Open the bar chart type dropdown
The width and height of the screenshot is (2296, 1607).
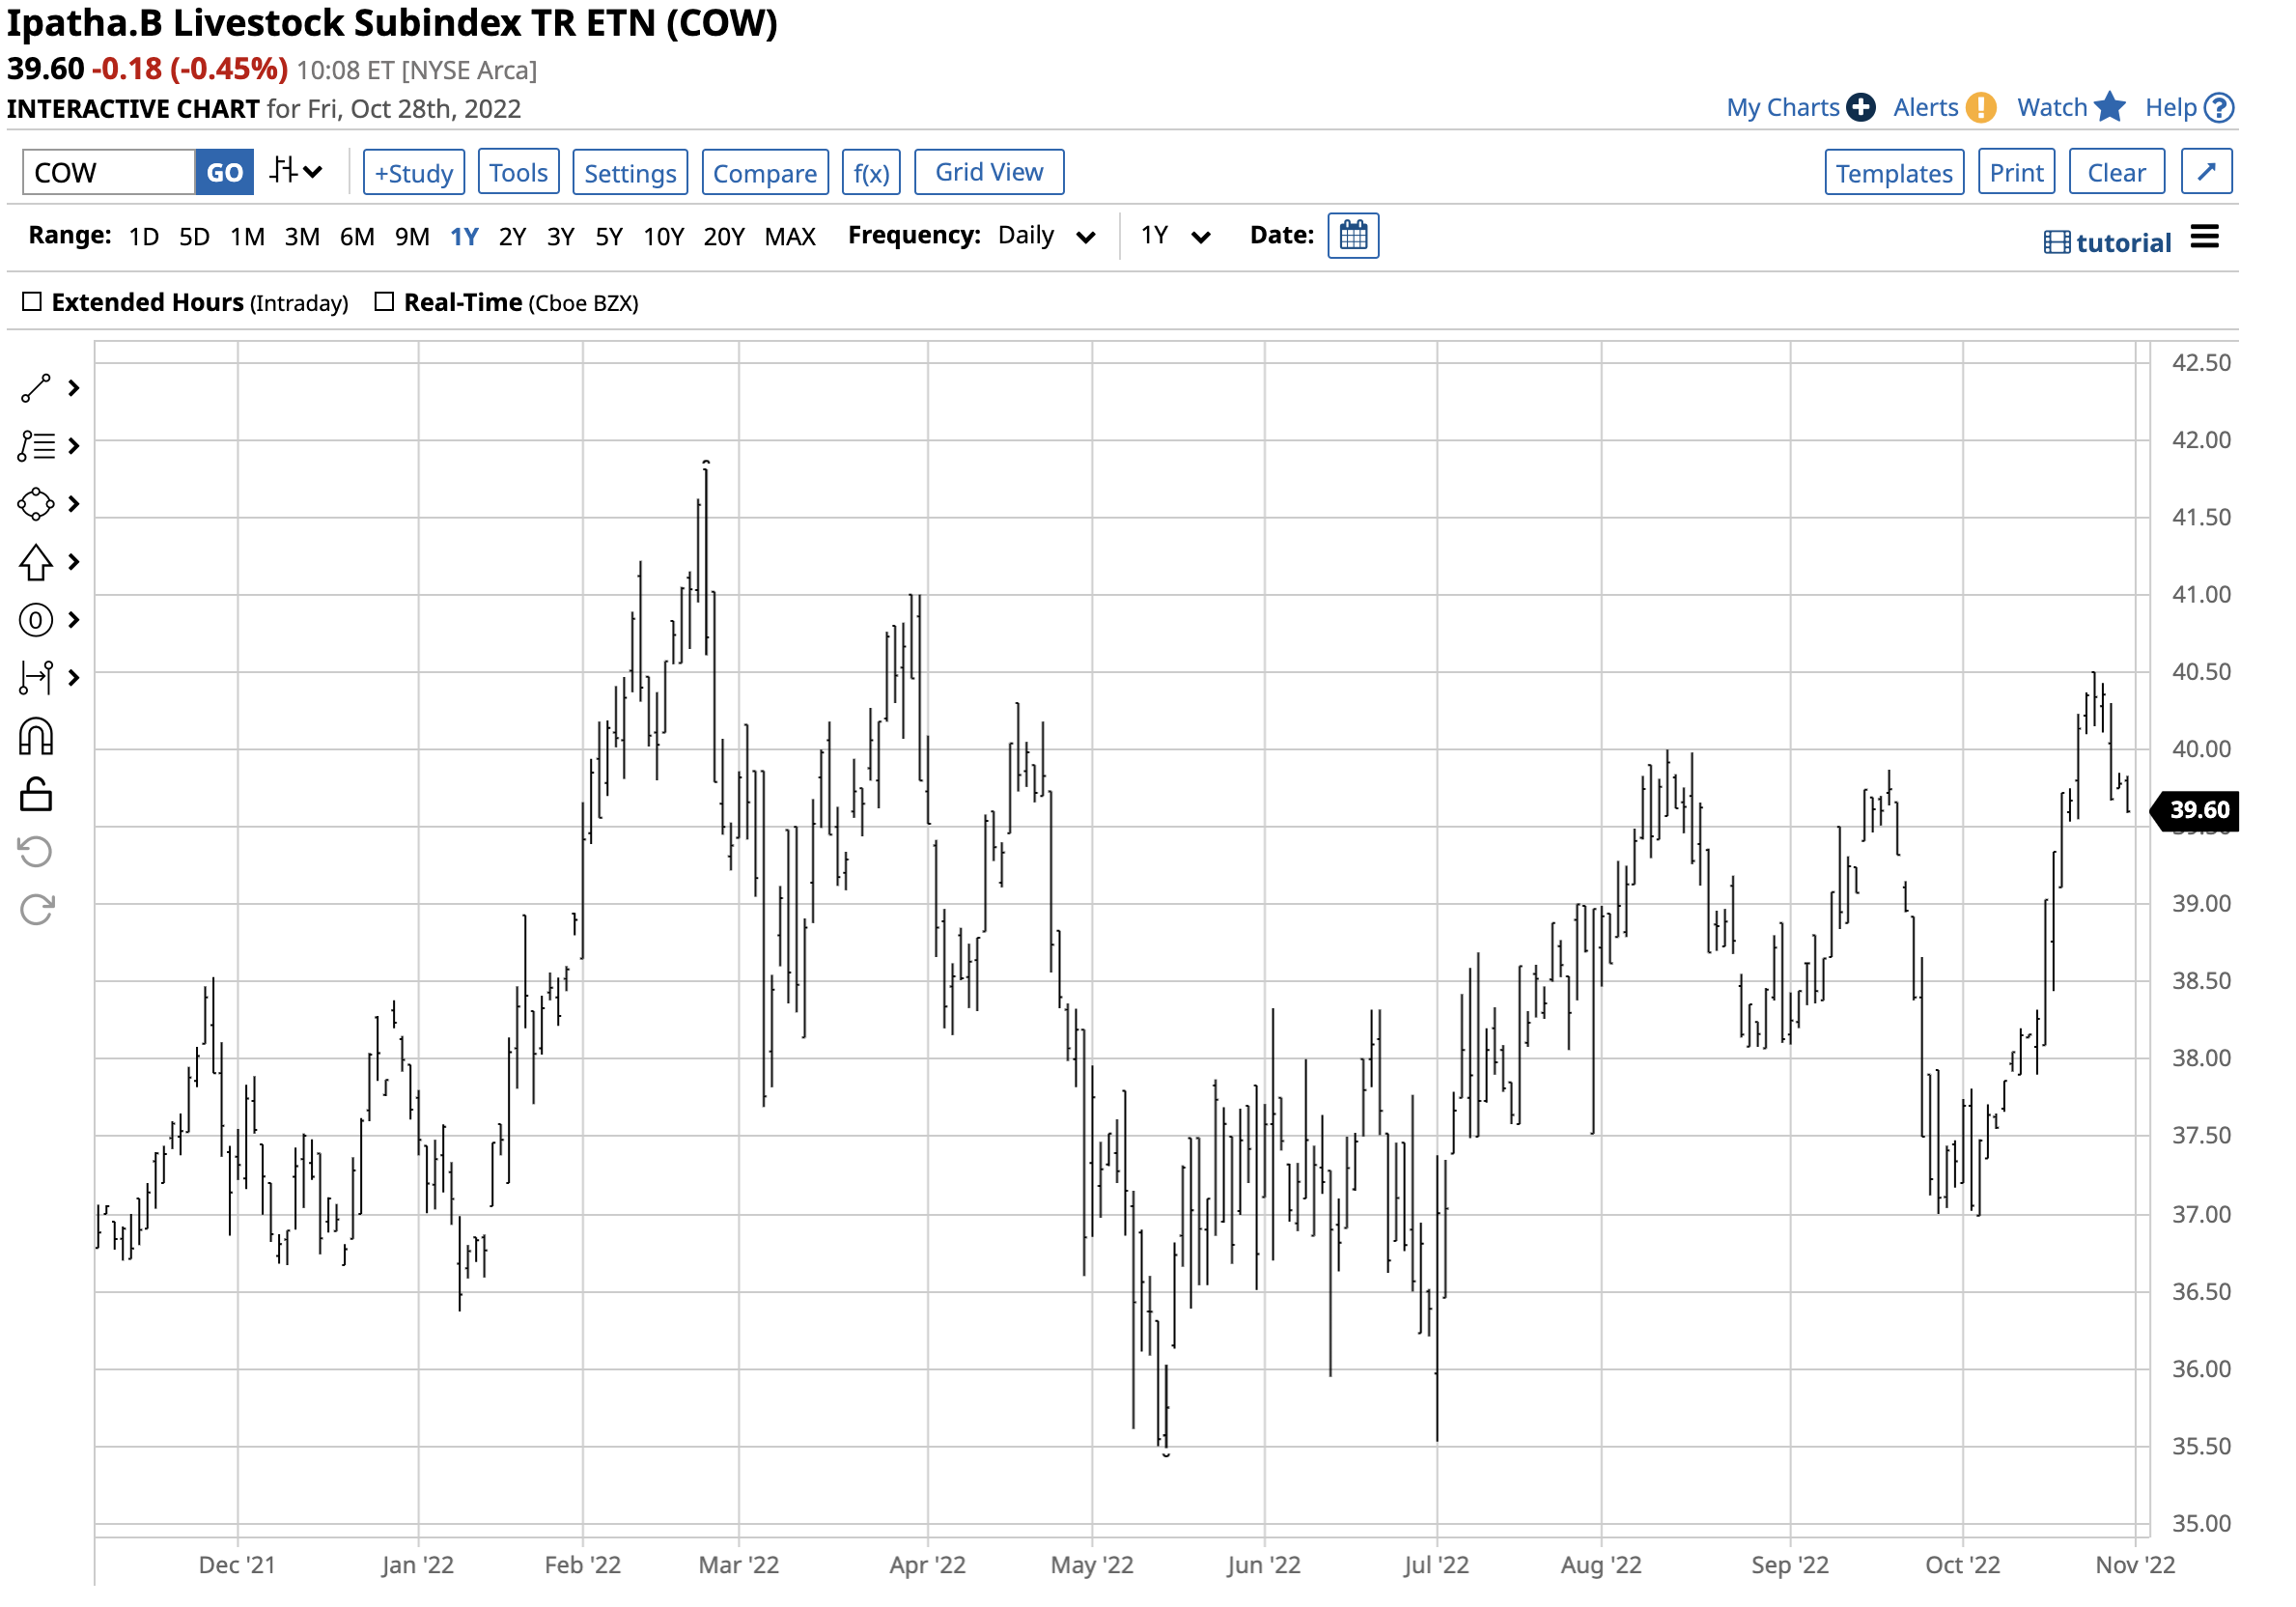tap(296, 172)
